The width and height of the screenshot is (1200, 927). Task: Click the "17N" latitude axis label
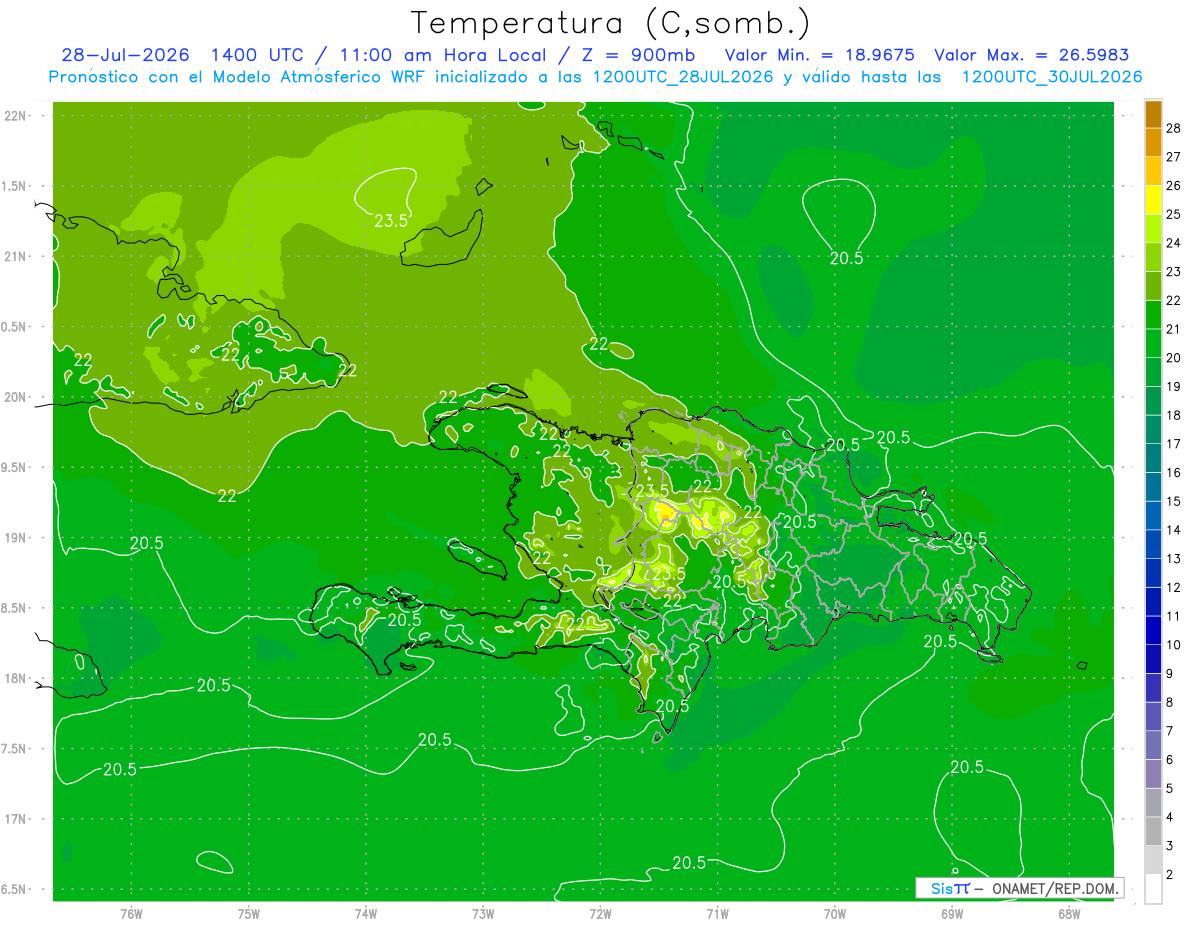click(16, 819)
